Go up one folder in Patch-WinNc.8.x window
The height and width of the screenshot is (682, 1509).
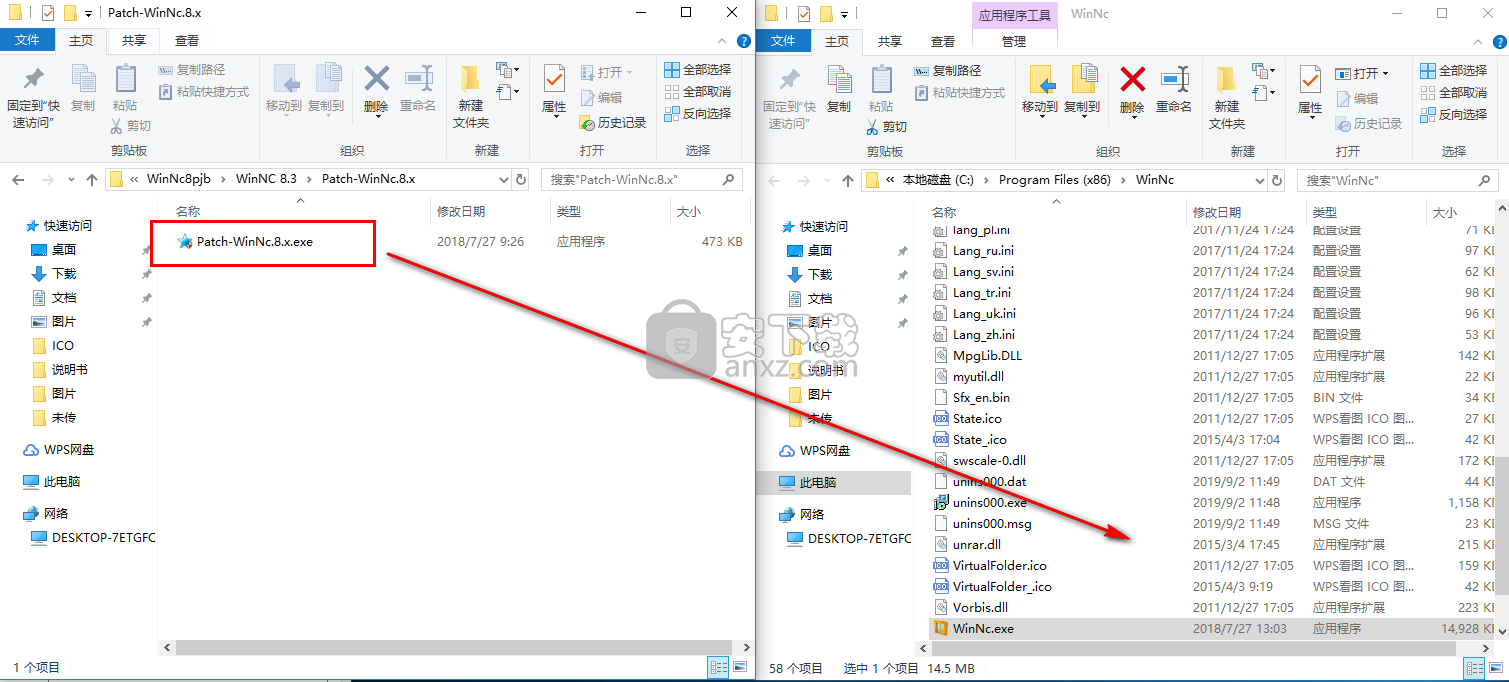92,179
